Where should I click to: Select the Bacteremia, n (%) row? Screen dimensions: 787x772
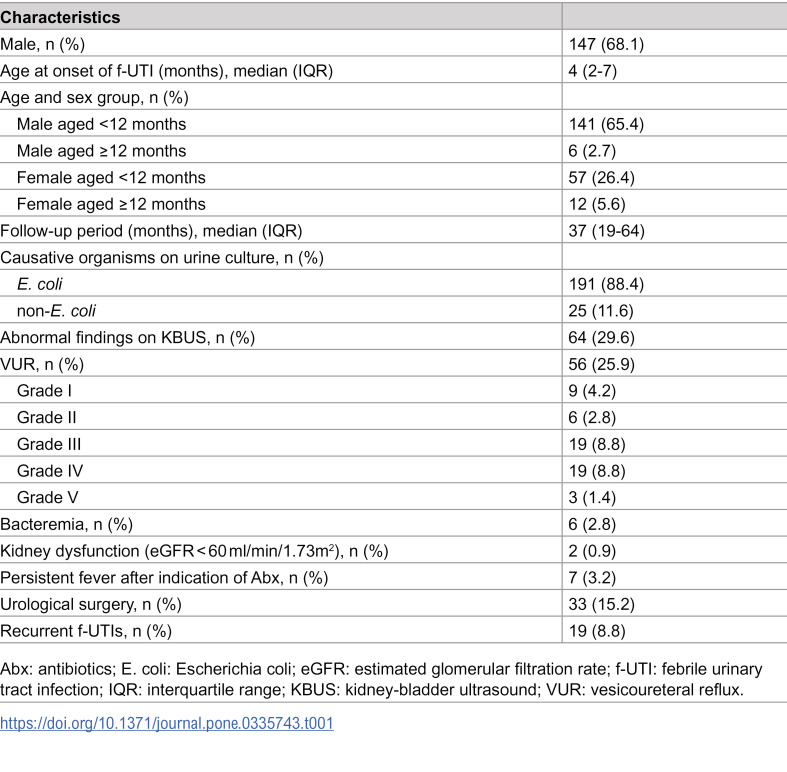394,524
